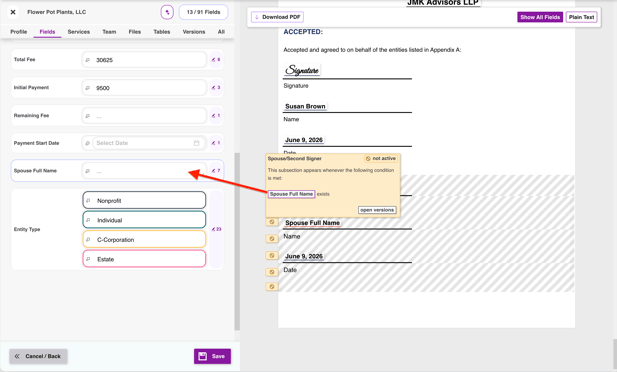Show the All tab
617x372 pixels.
pos(221,31)
